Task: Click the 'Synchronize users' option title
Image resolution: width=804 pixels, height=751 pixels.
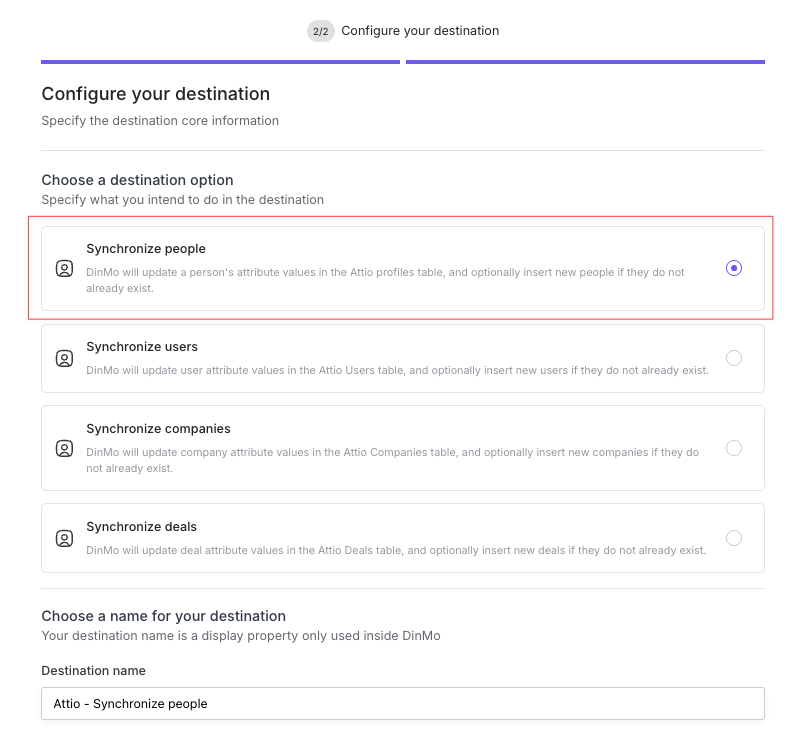Action: [x=142, y=347]
